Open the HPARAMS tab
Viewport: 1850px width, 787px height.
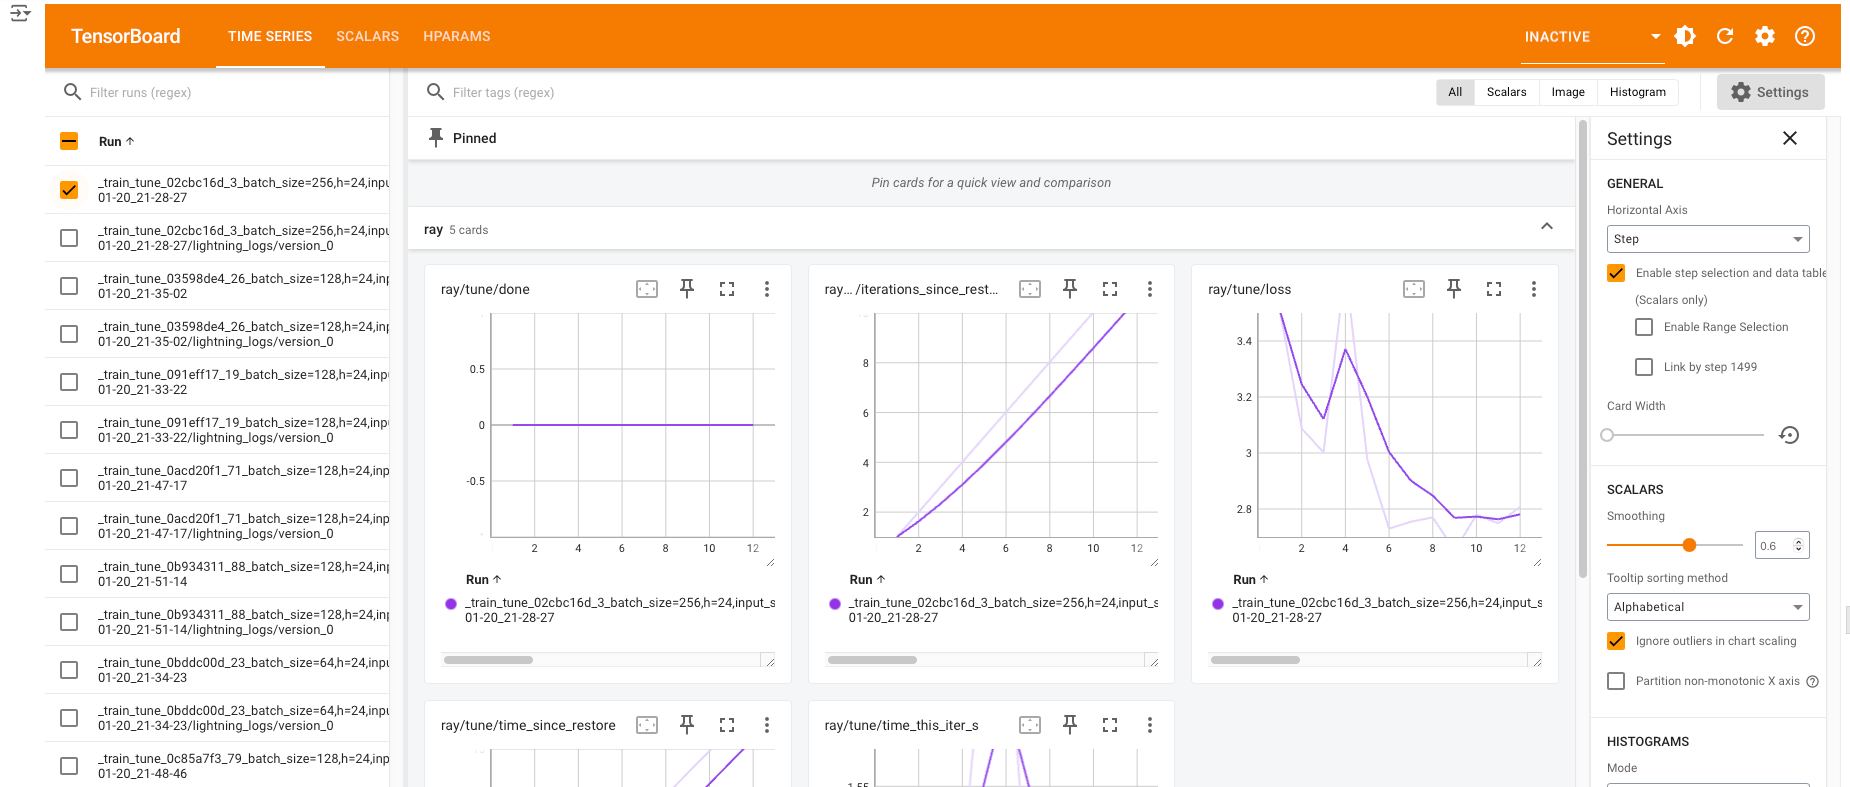click(456, 36)
